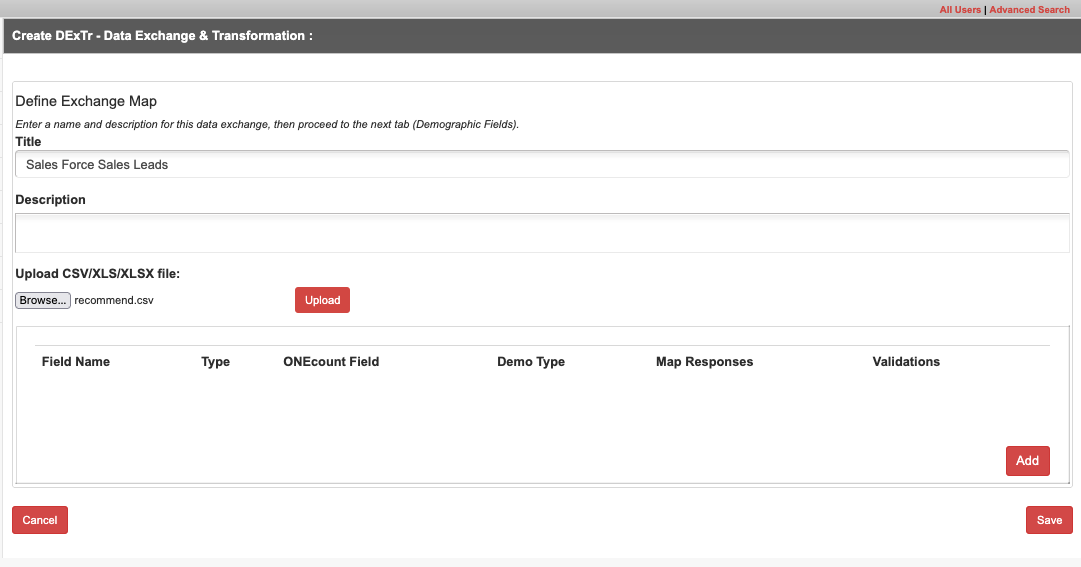The image size is (1081, 567).
Task: Click the Demo Type column header
Action: [531, 361]
